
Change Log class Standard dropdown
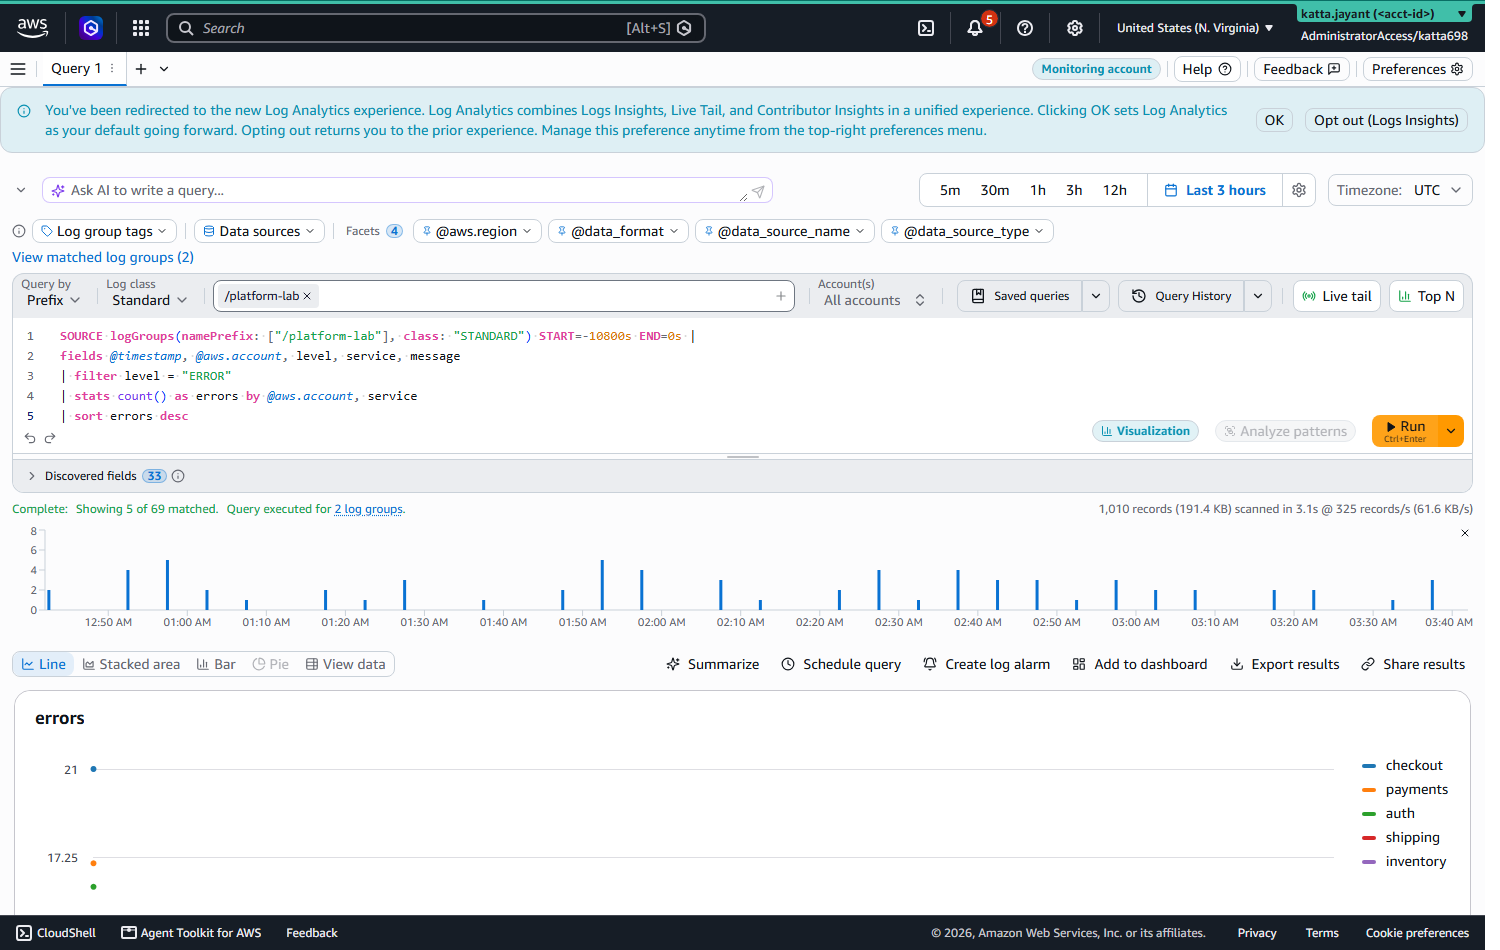149,300
